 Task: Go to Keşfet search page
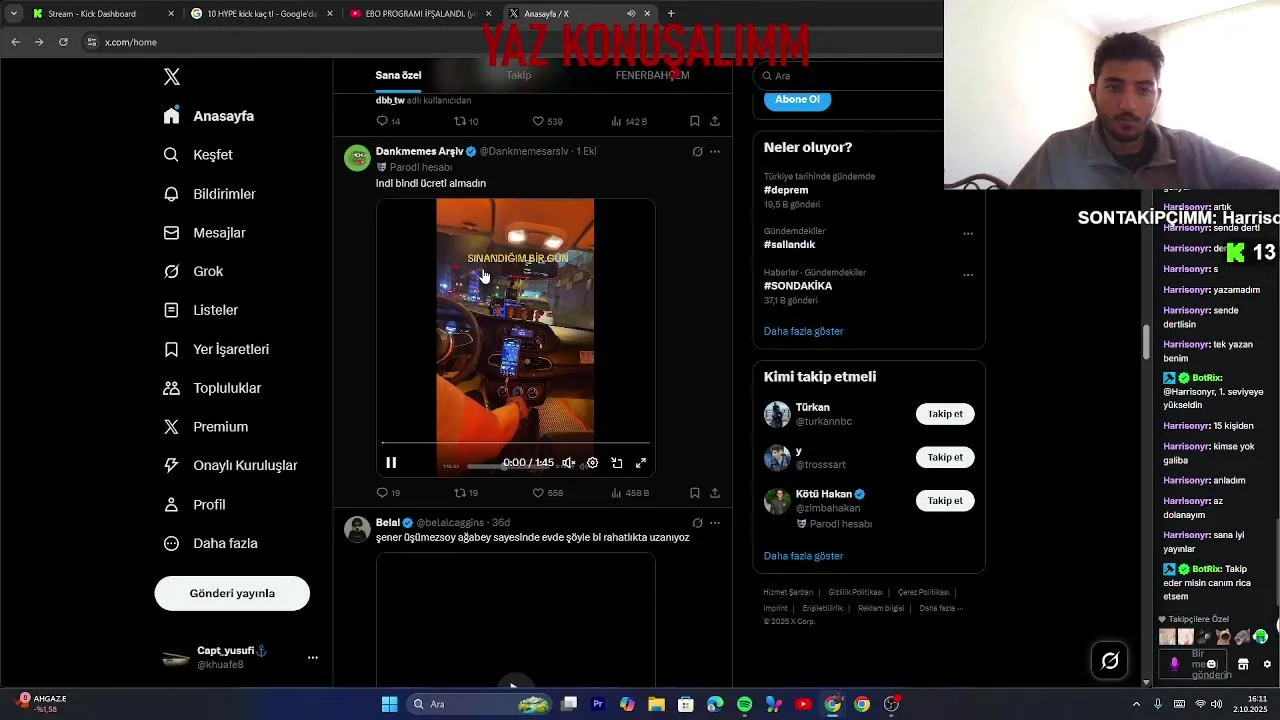[198, 155]
